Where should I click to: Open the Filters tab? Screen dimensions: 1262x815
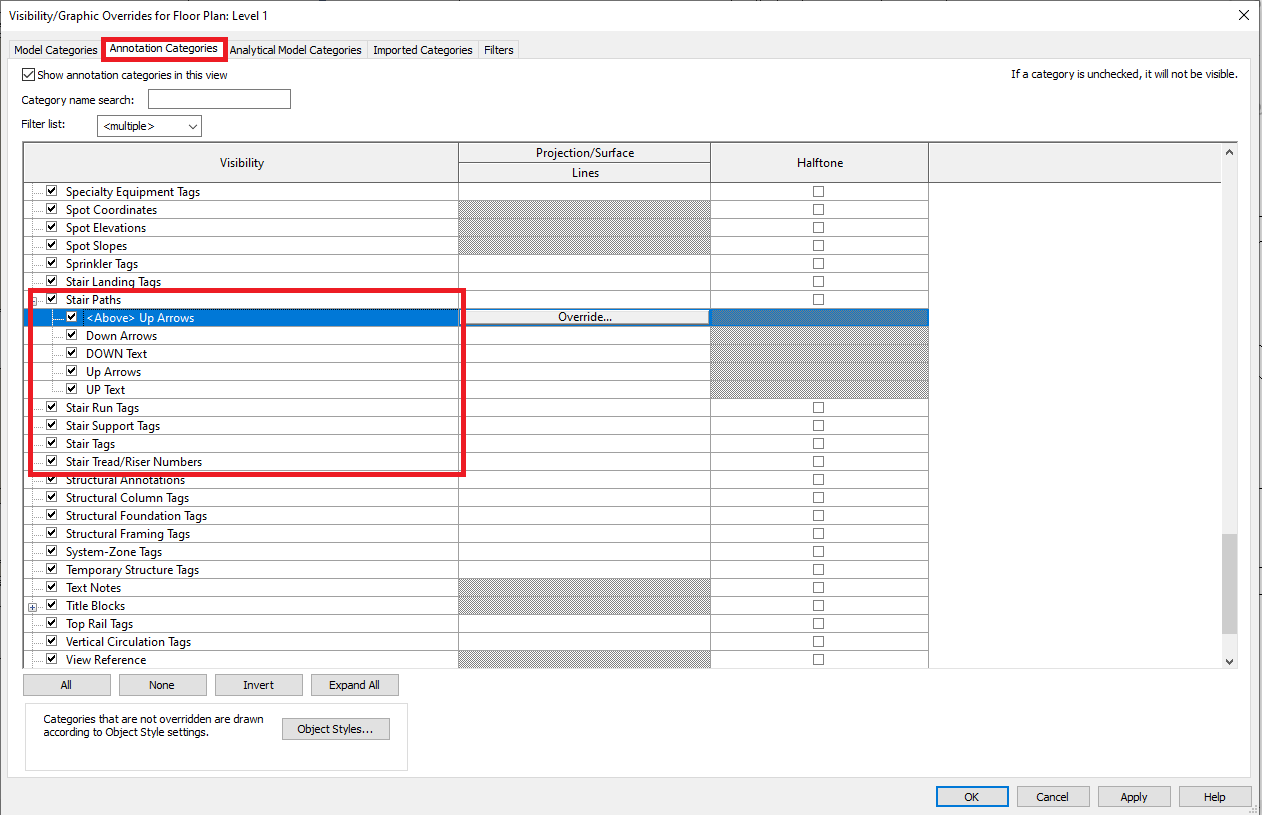(x=497, y=49)
